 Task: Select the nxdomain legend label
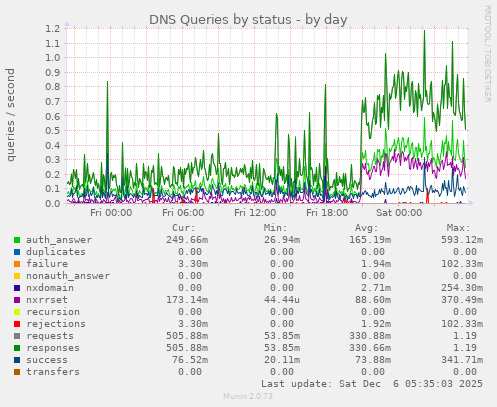(x=50, y=288)
